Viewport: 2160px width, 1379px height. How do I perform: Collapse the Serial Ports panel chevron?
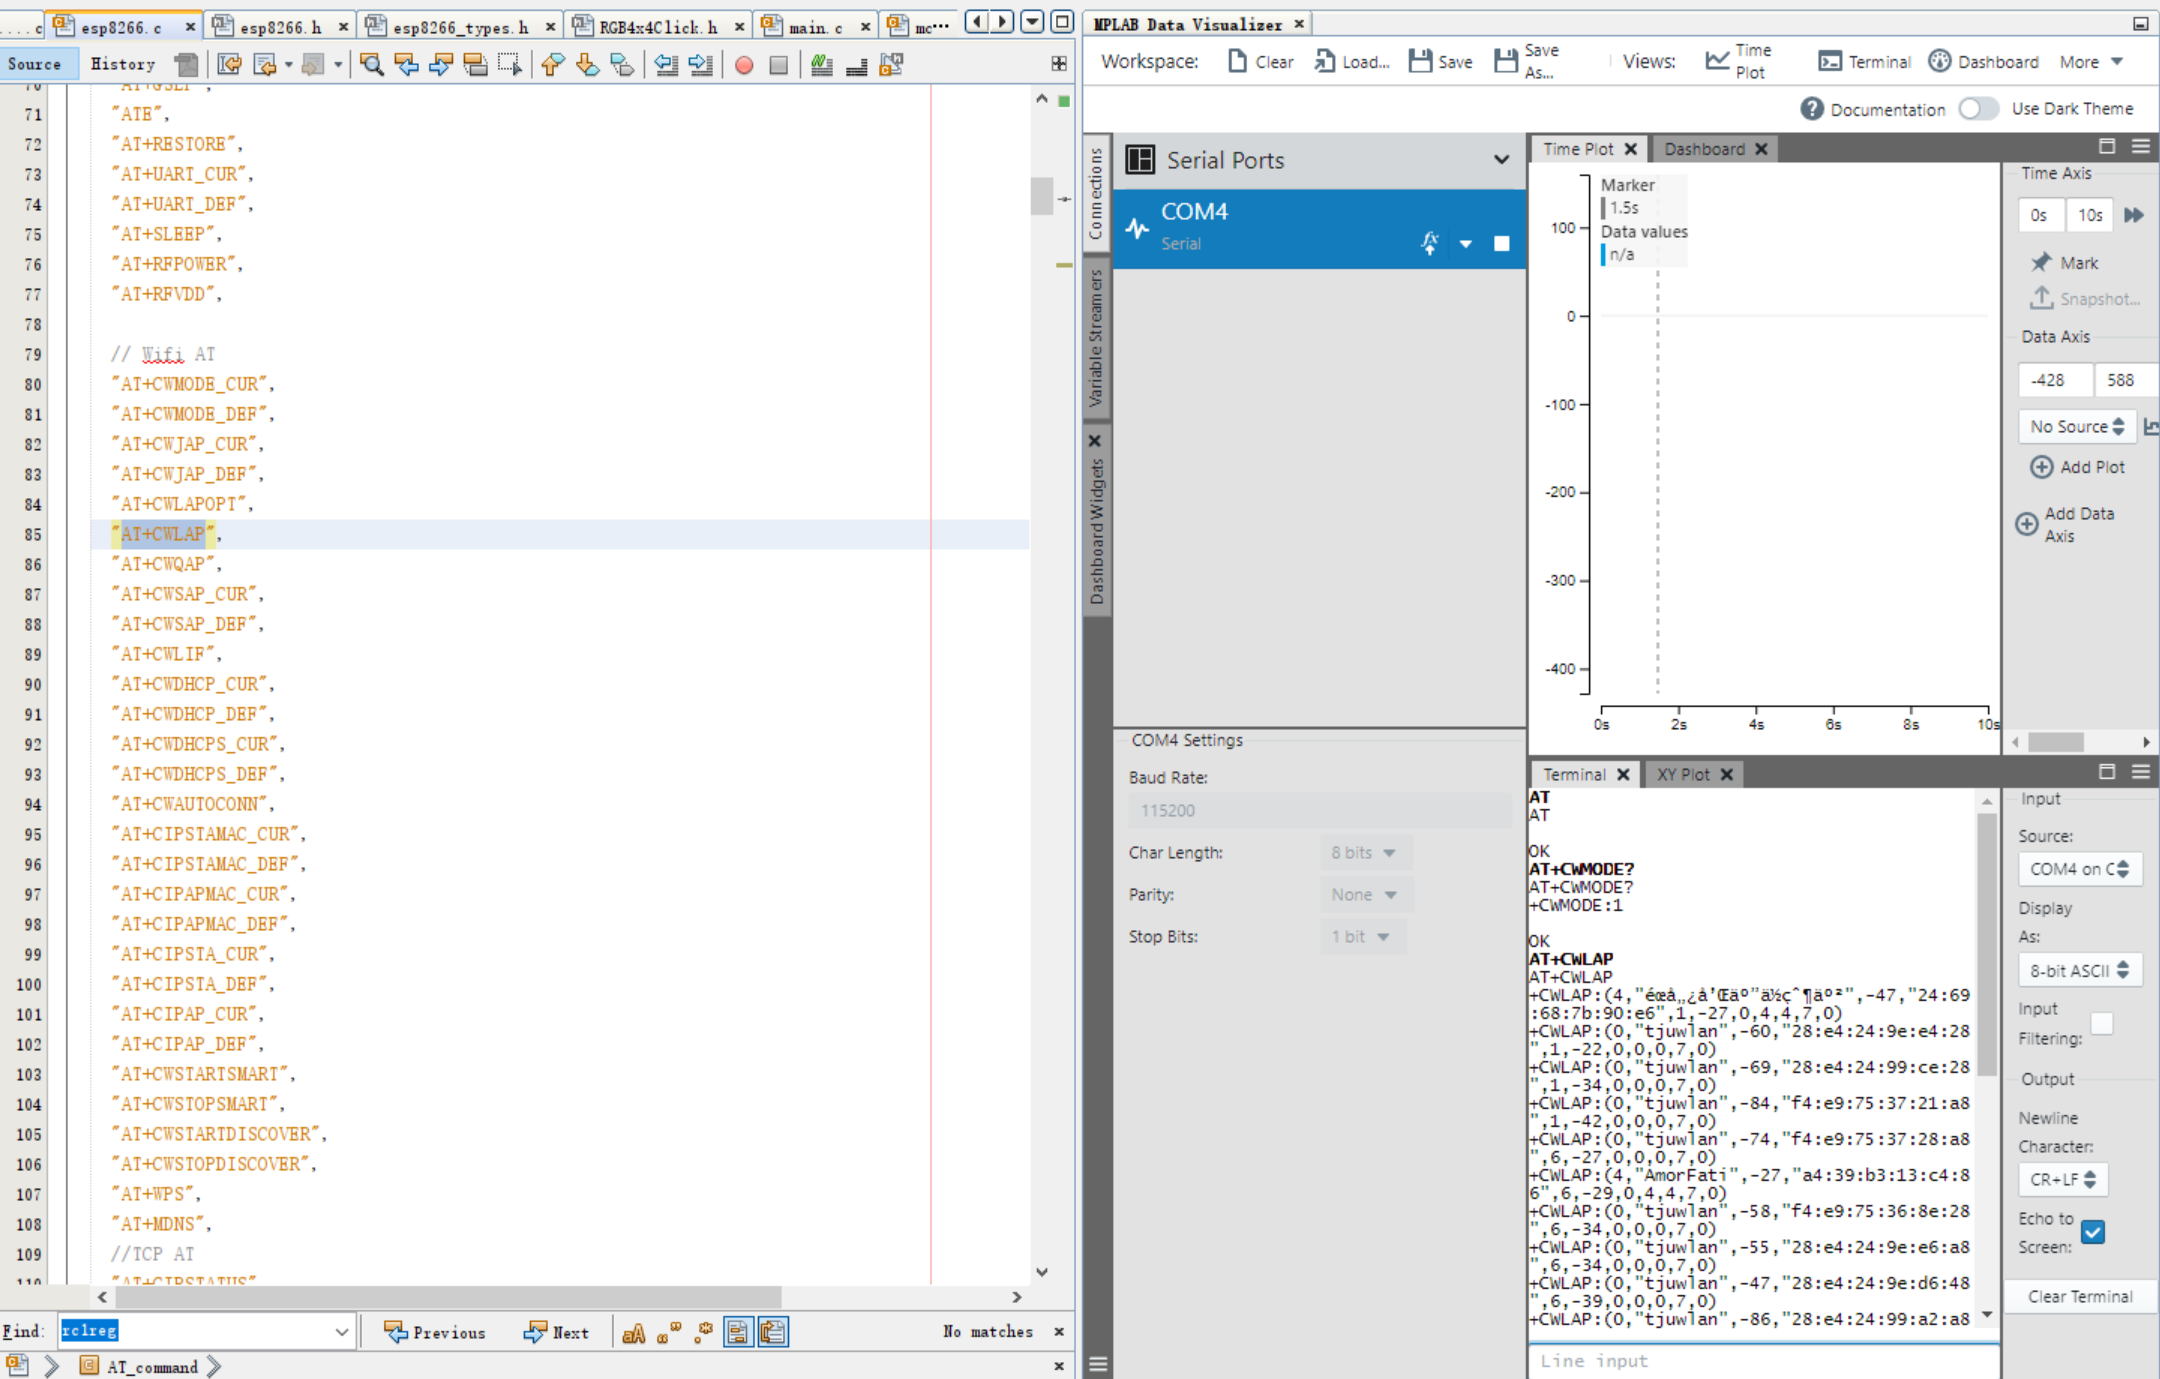click(1501, 160)
